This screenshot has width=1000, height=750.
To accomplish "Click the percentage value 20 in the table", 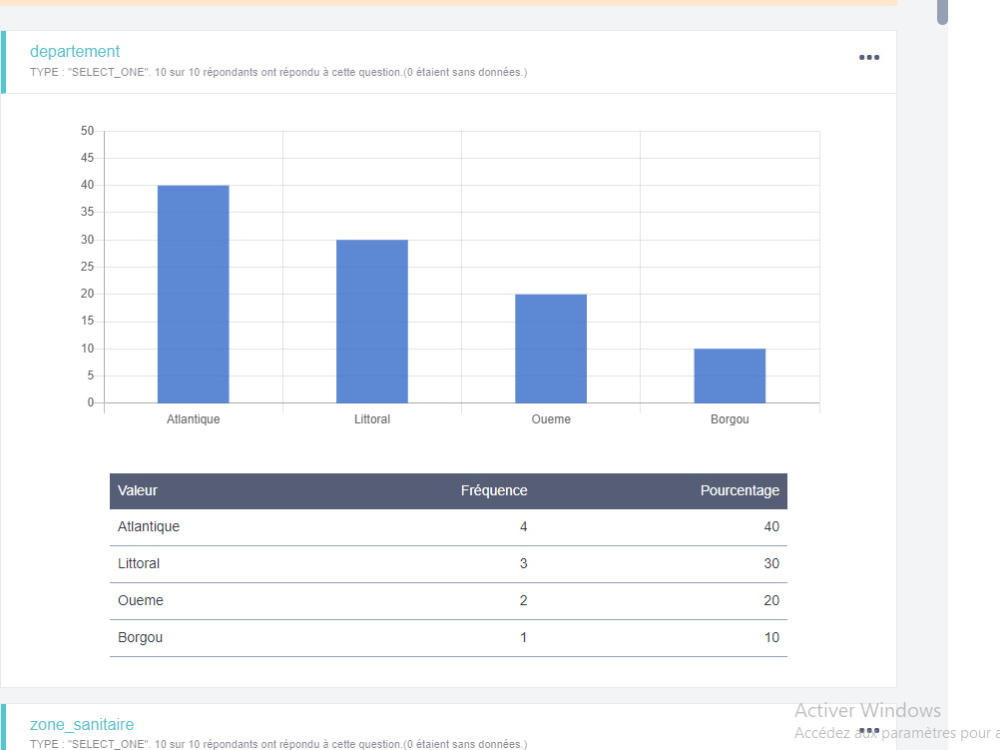I will click(x=772, y=601).
